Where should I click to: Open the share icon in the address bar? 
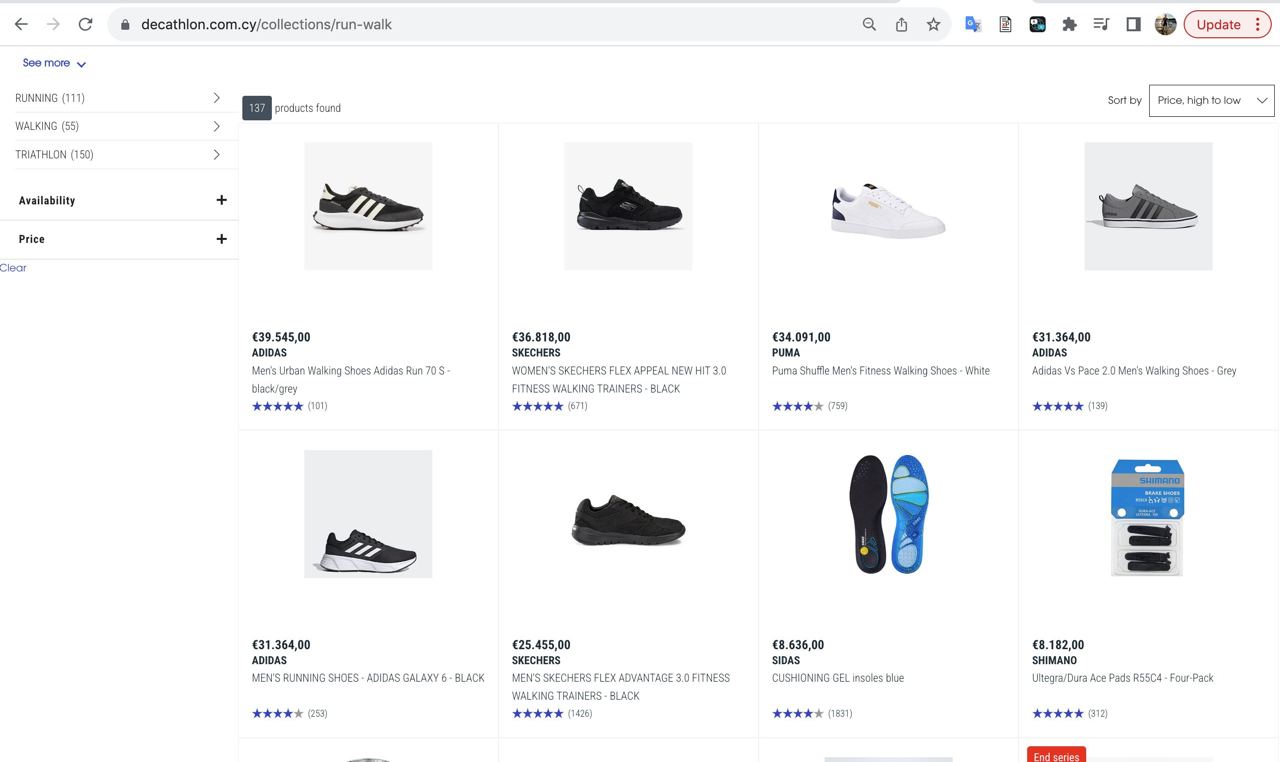[901, 24]
